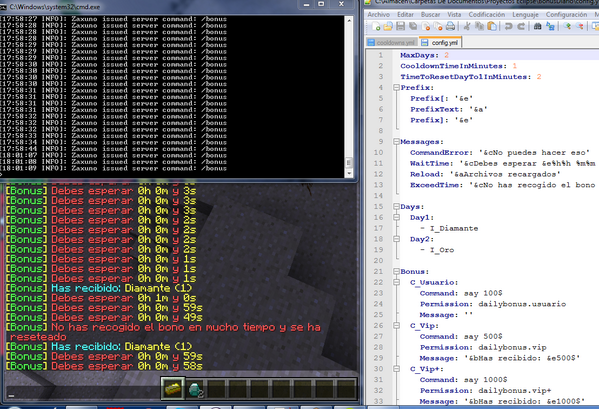Collapse the Messages: block fold marker
This screenshot has width=599, height=409.
point(396,142)
